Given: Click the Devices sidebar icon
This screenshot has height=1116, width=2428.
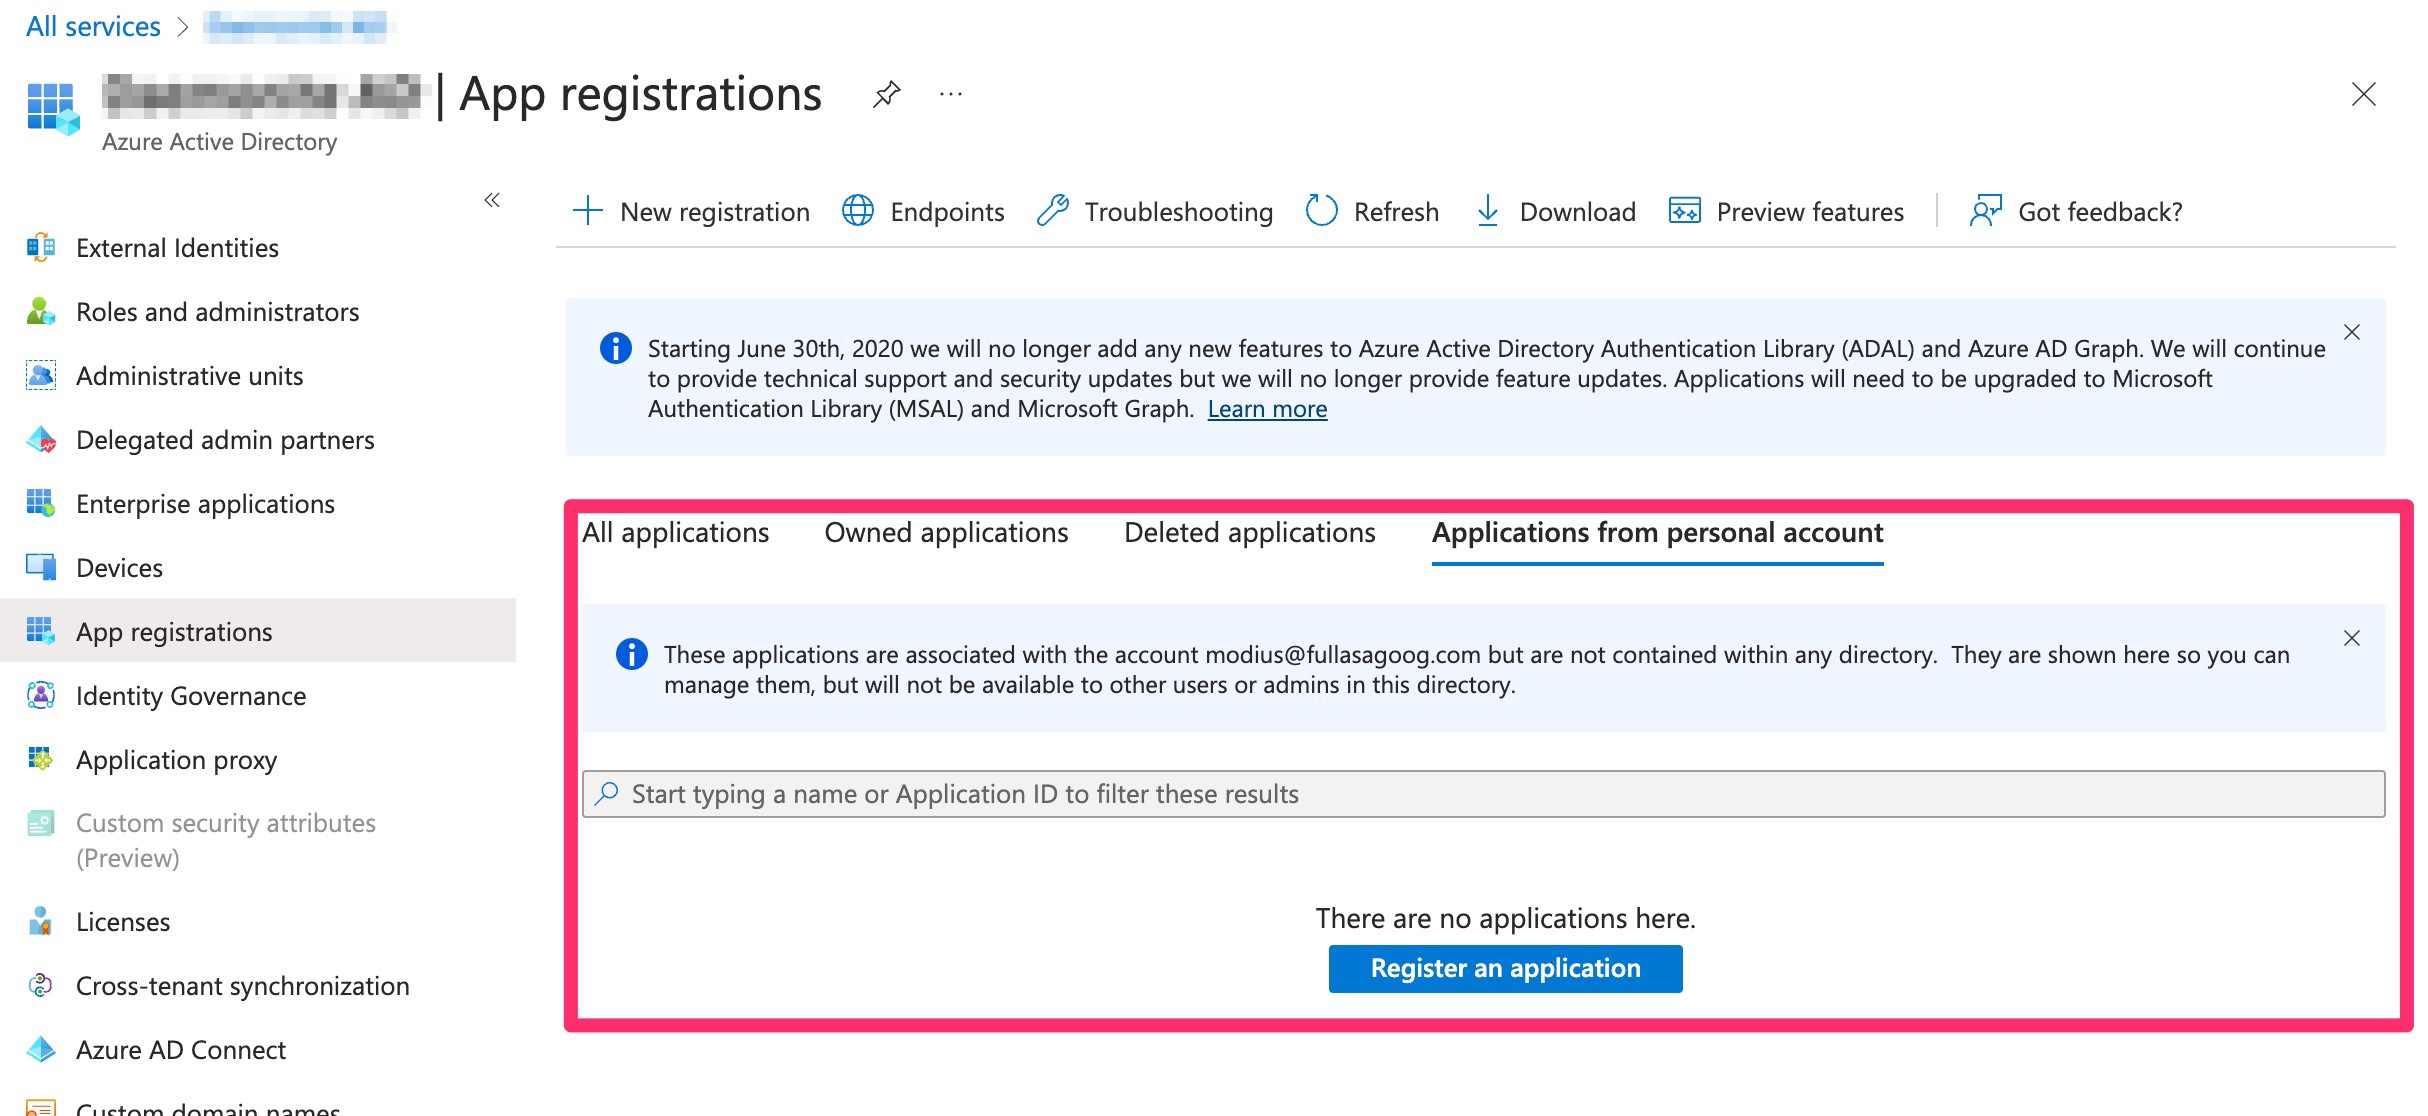Looking at the screenshot, I should [41, 568].
